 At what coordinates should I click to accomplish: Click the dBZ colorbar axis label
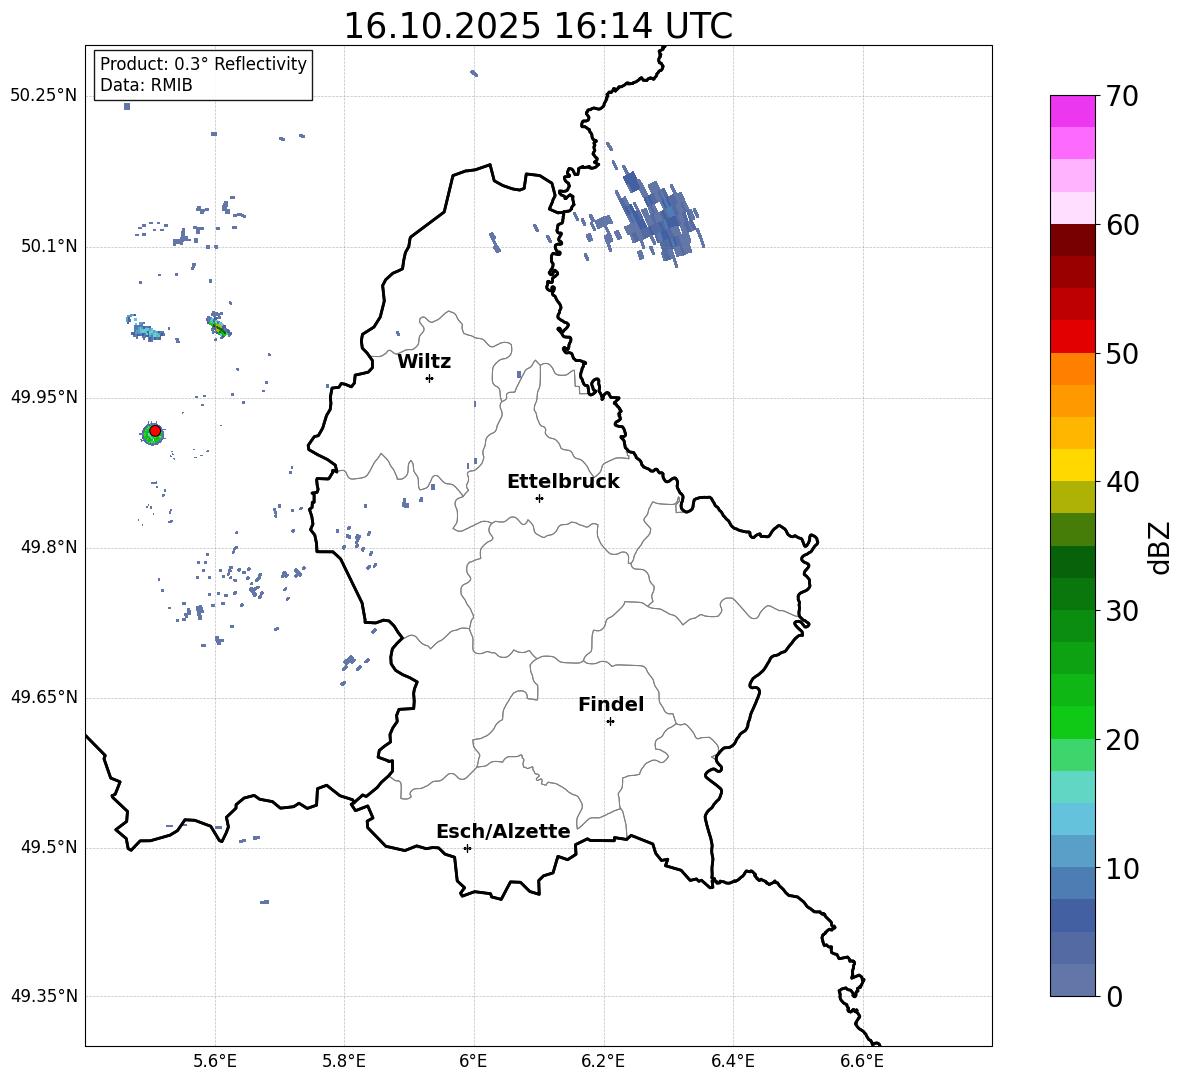tap(1160, 547)
